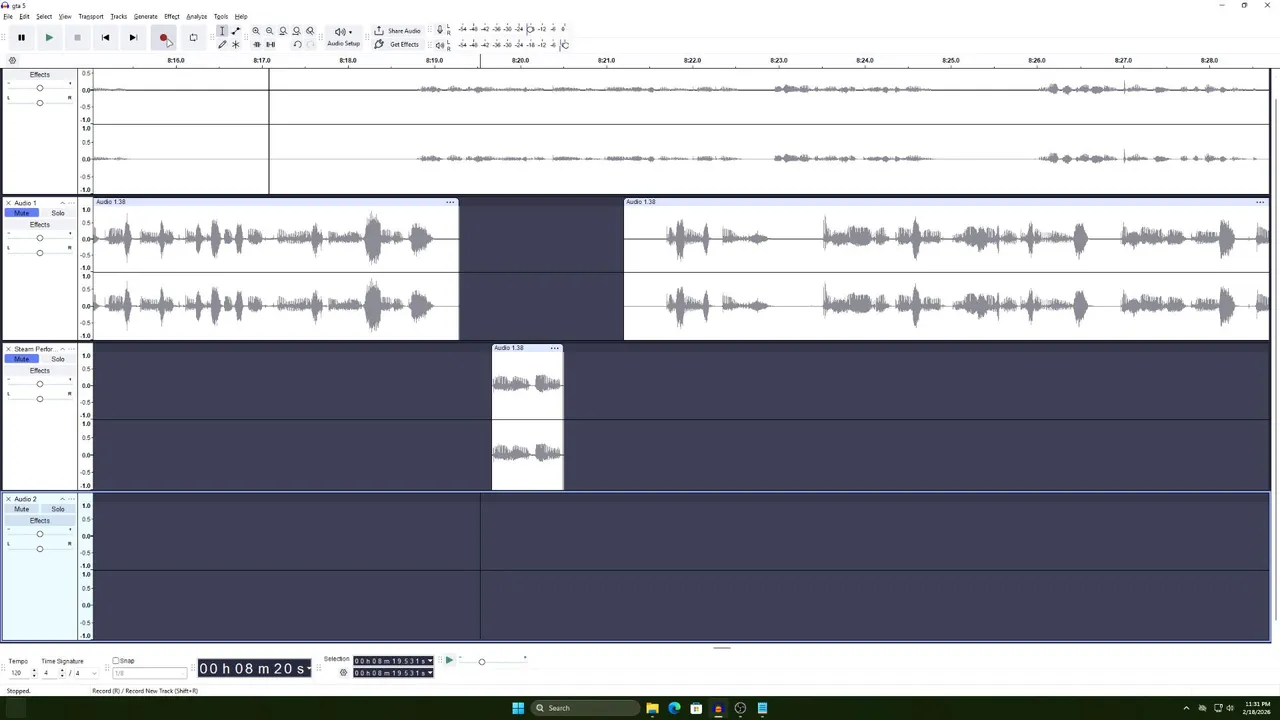The height and width of the screenshot is (720, 1280).
Task: Open the time display format dropdown
Action: click(x=309, y=668)
